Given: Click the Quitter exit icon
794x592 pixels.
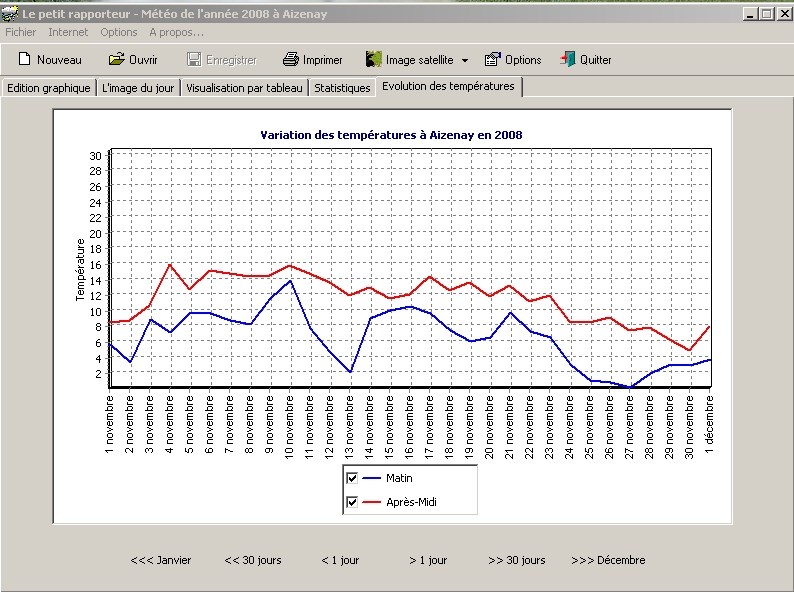Looking at the screenshot, I should 568,60.
